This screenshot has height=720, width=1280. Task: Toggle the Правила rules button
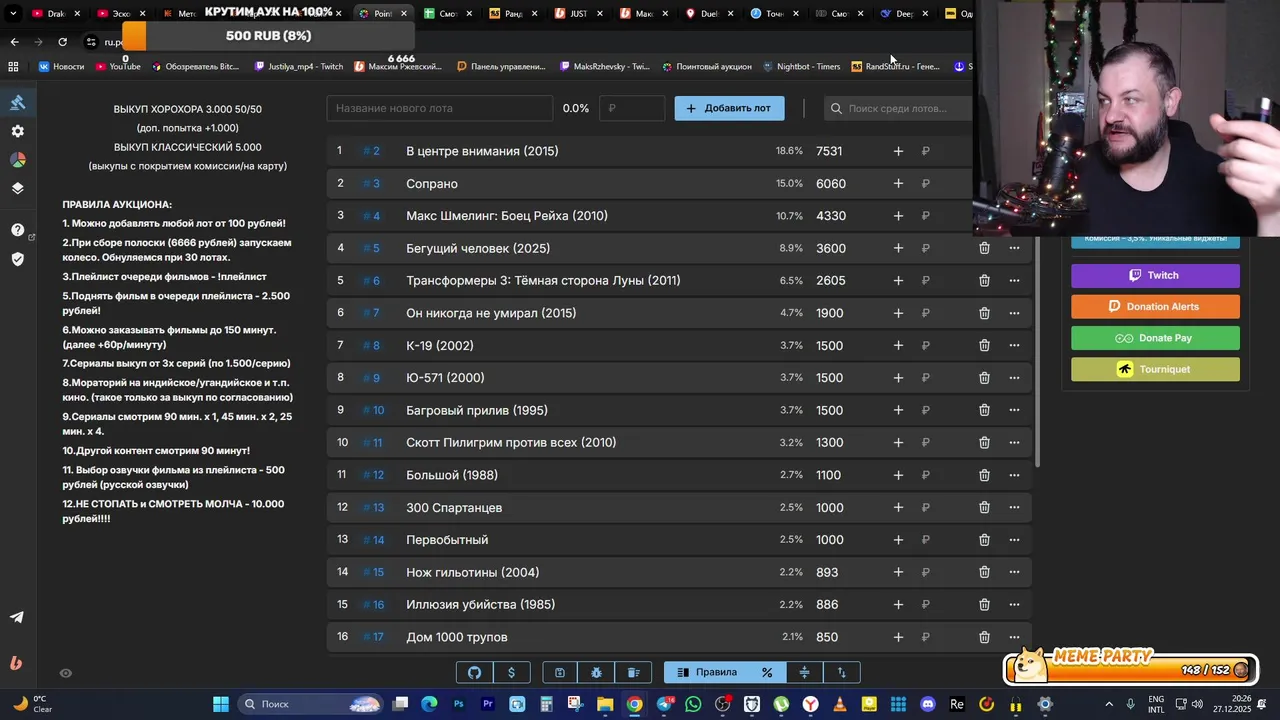707,672
